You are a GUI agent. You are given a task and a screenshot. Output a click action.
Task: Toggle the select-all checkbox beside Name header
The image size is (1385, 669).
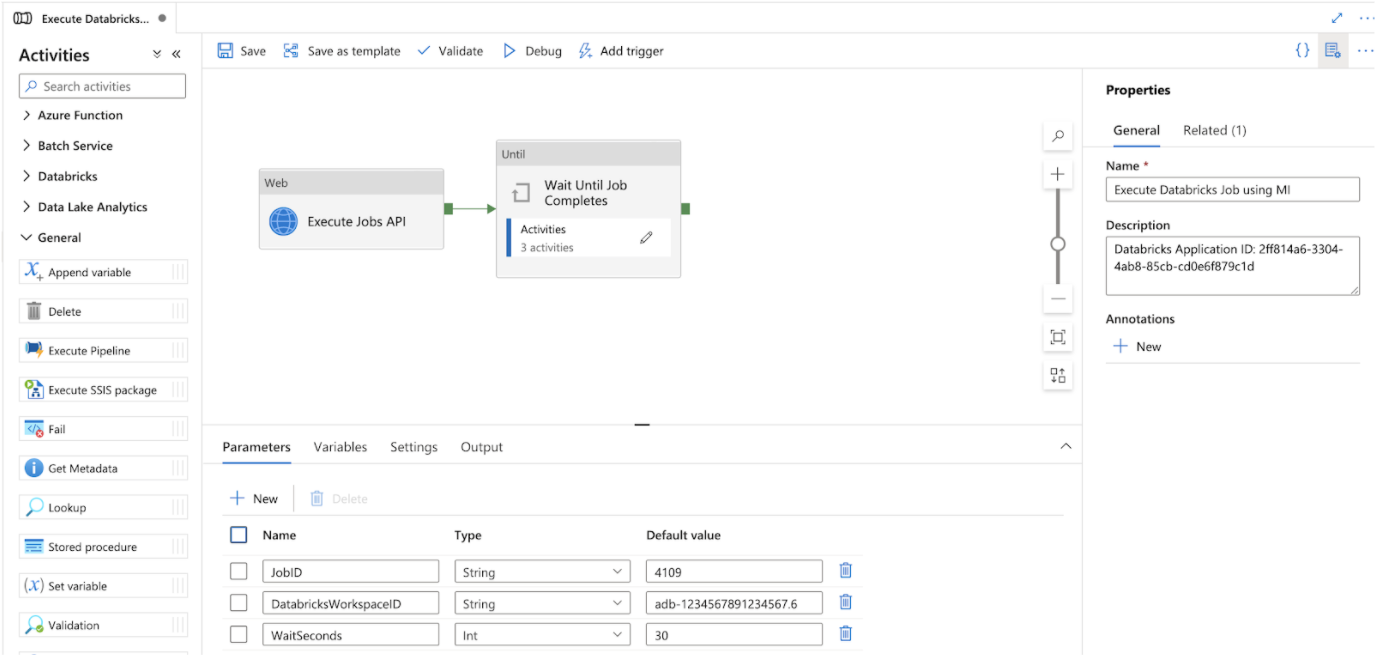pos(238,535)
